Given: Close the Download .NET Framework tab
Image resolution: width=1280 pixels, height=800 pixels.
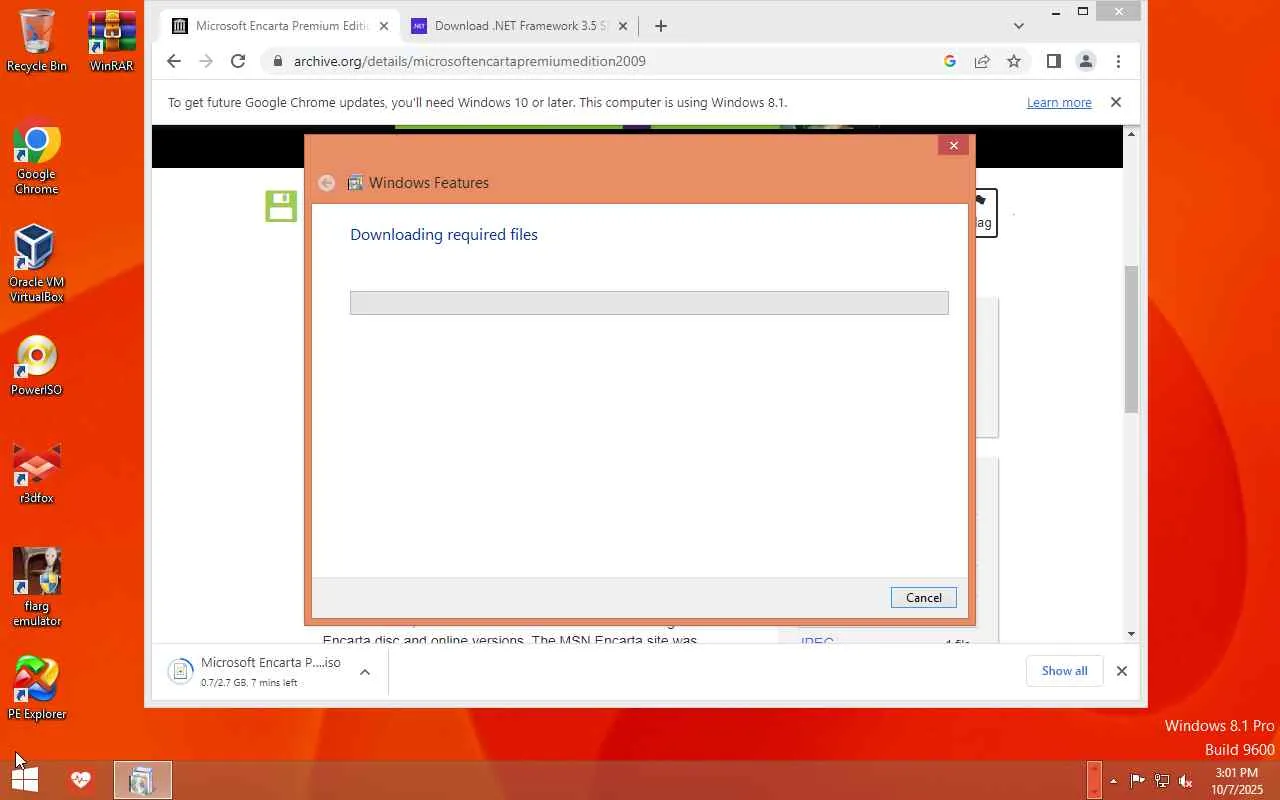Looking at the screenshot, I should 623,26.
